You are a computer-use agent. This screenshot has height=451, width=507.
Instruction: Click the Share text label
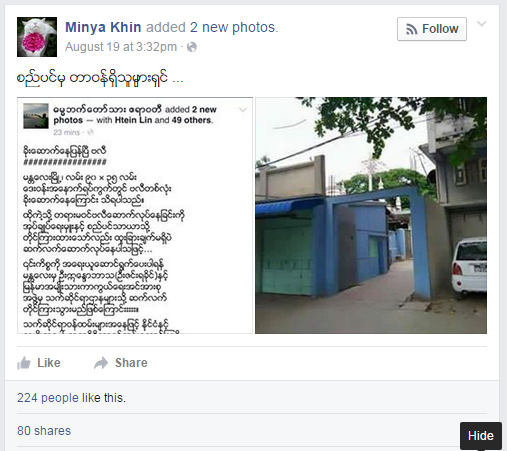coord(131,363)
